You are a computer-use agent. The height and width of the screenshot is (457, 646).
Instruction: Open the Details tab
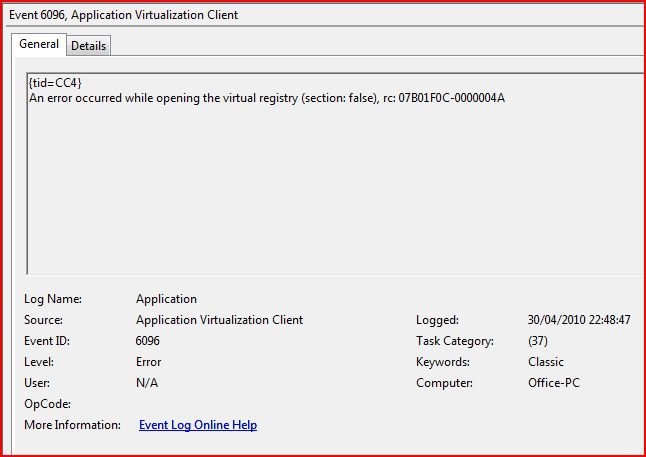point(89,46)
